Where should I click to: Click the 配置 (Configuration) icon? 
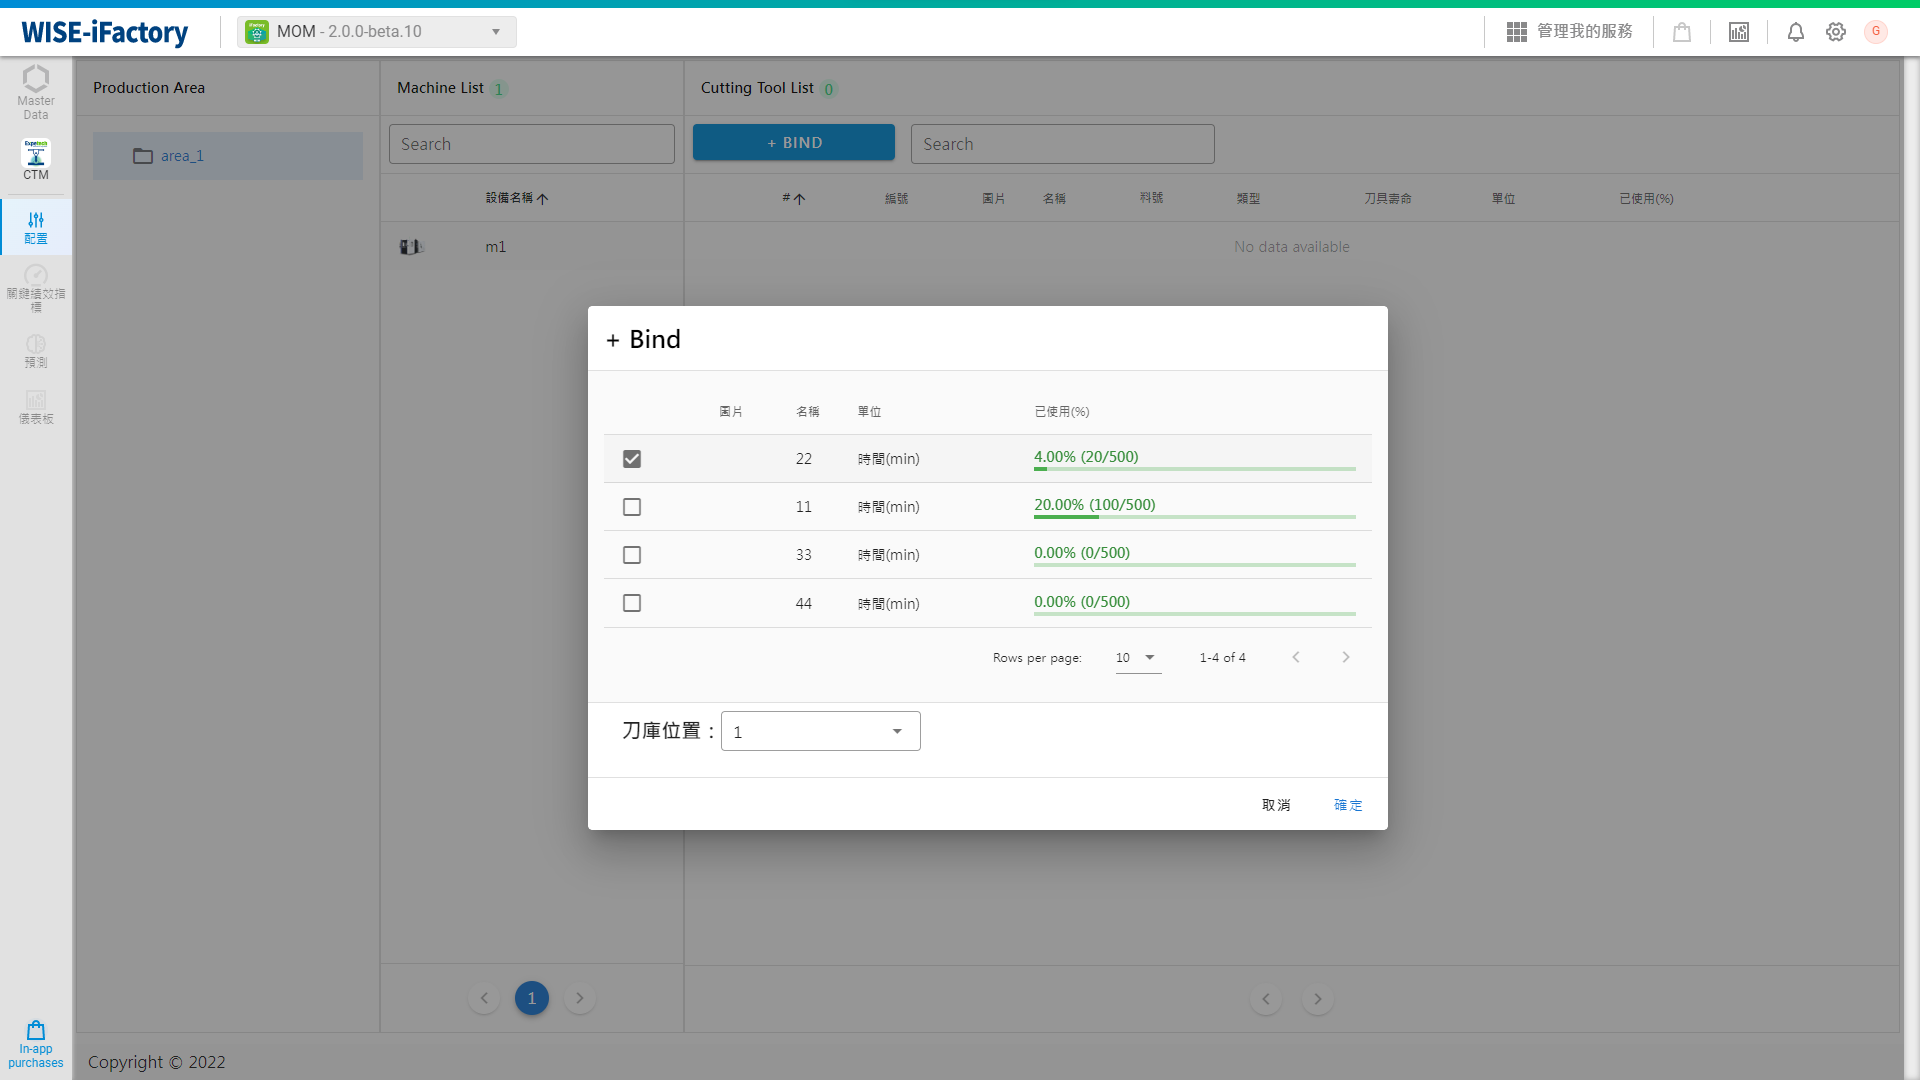pos(34,224)
